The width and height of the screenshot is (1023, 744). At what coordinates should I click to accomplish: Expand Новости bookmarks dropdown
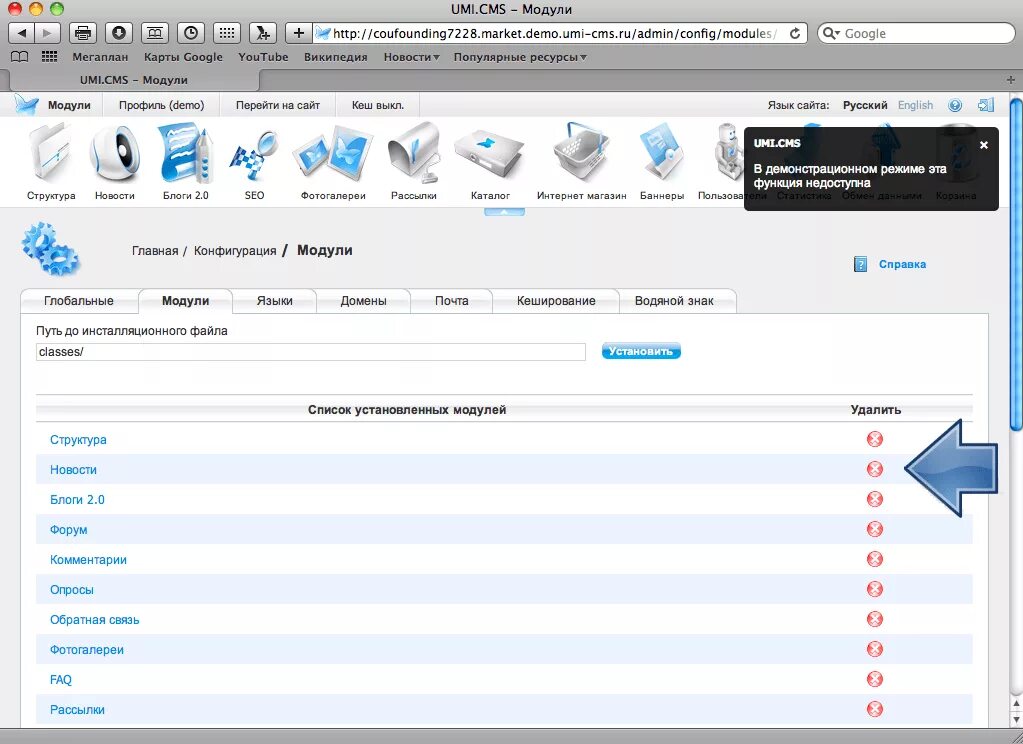pos(411,57)
